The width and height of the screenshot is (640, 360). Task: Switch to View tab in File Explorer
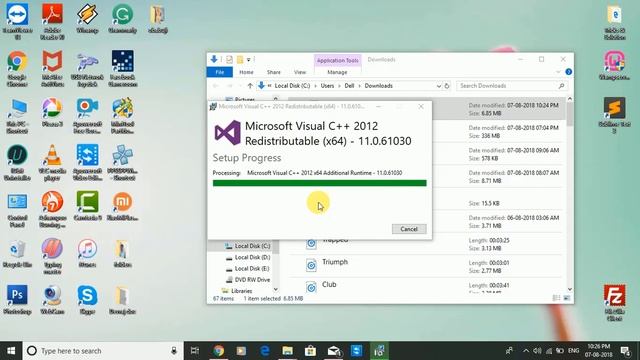(300, 72)
